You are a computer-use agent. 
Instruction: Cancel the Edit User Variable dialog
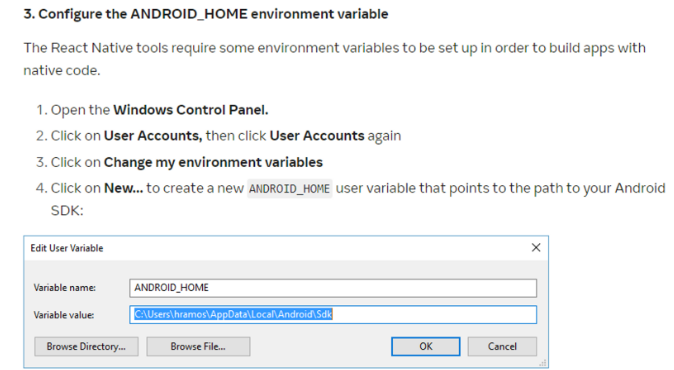502,346
